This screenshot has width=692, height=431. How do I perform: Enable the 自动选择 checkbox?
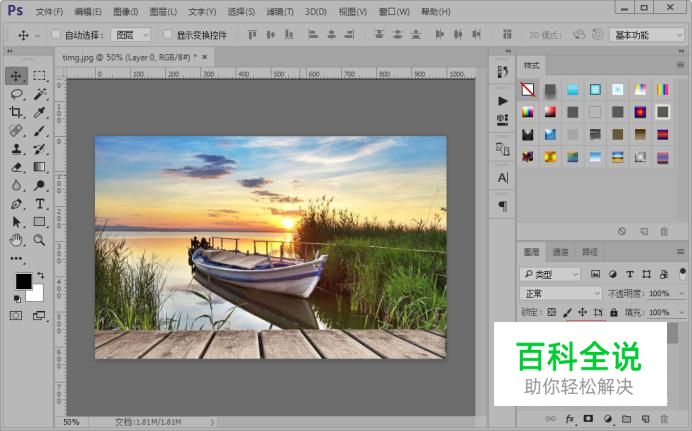click(56, 34)
